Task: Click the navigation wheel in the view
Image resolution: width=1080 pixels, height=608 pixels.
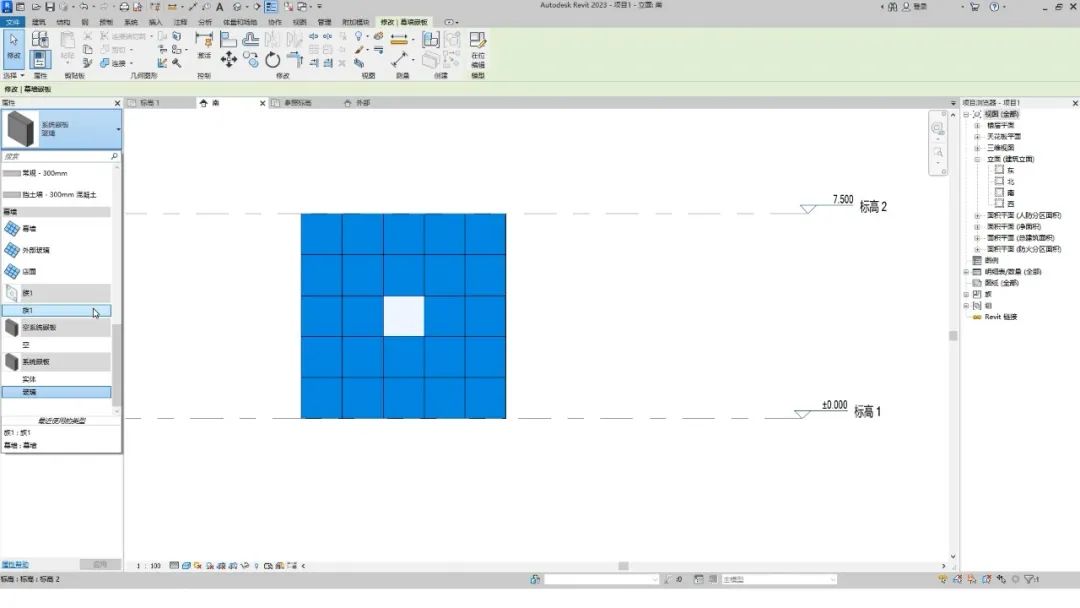Action: click(x=937, y=129)
